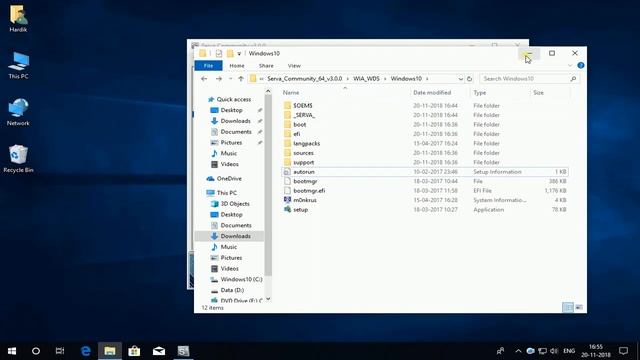Open the Network desktop icon

[x=18, y=112]
